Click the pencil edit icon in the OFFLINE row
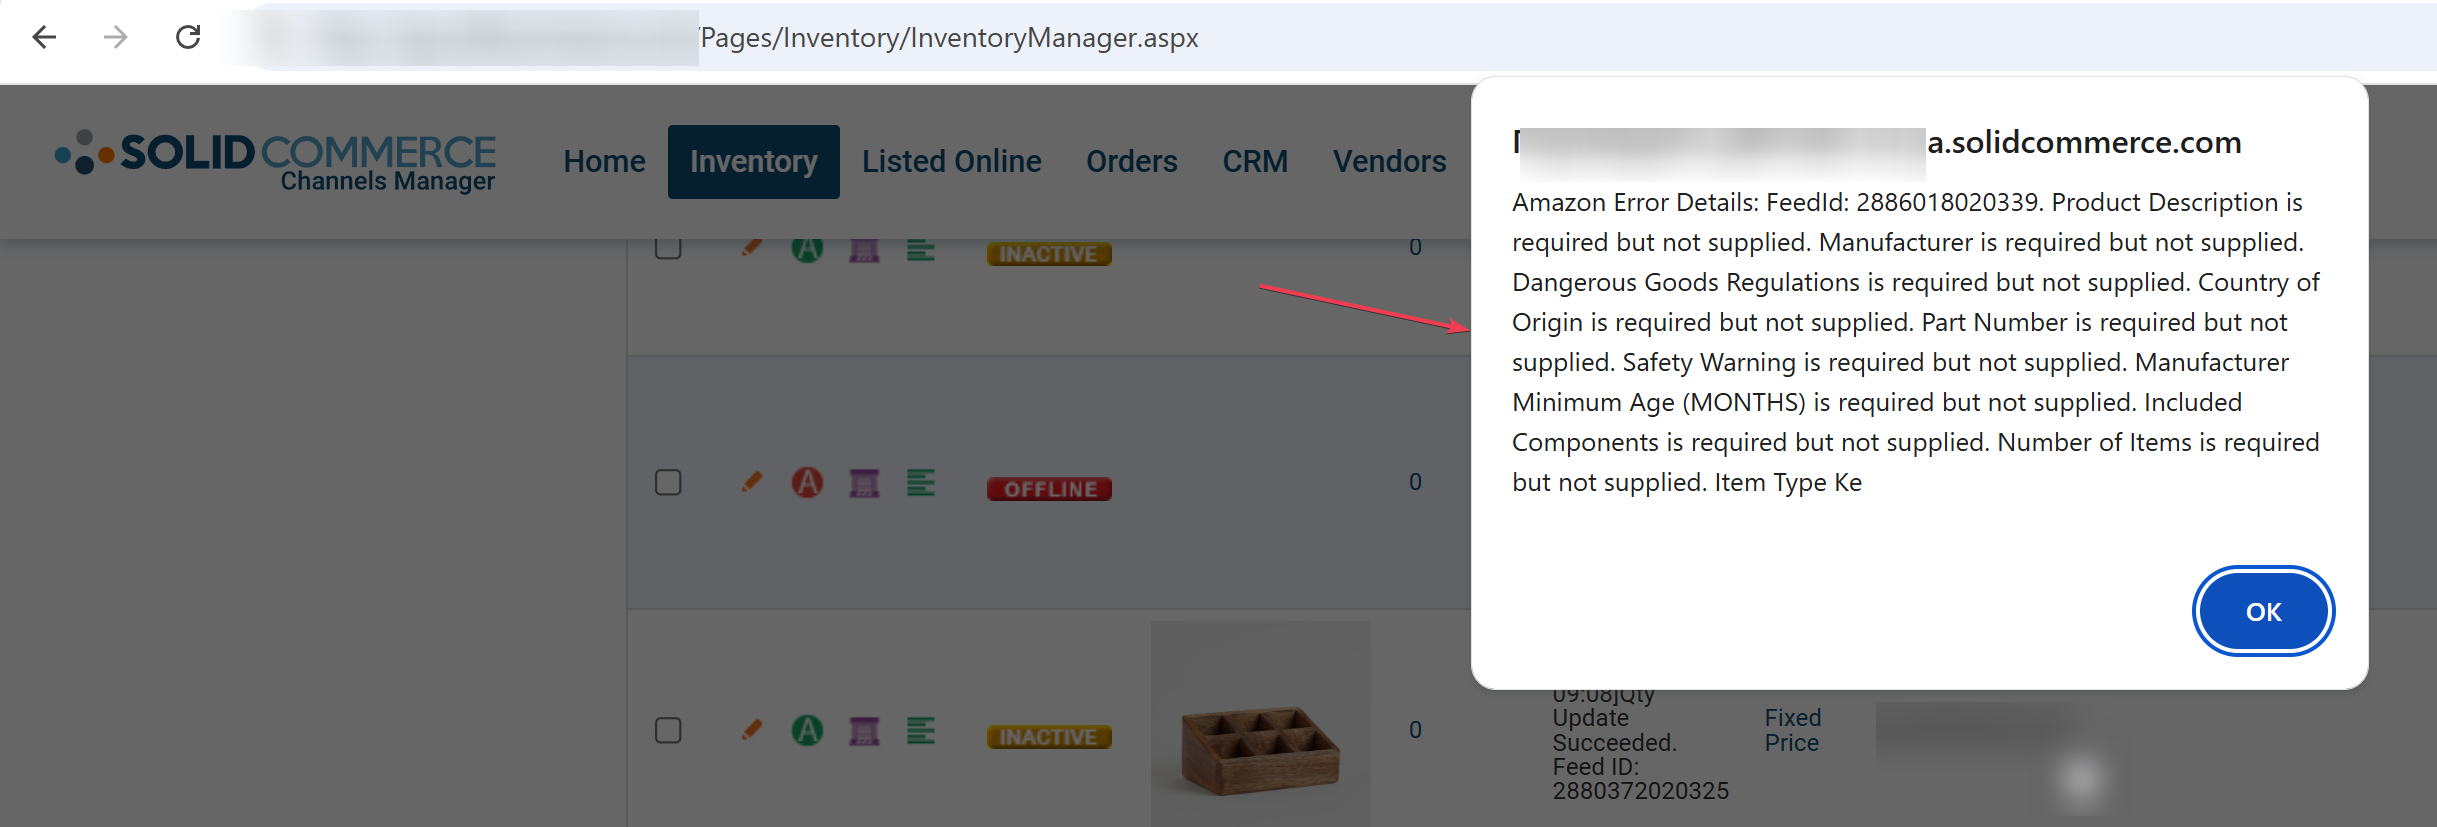2437x827 pixels. coord(752,482)
